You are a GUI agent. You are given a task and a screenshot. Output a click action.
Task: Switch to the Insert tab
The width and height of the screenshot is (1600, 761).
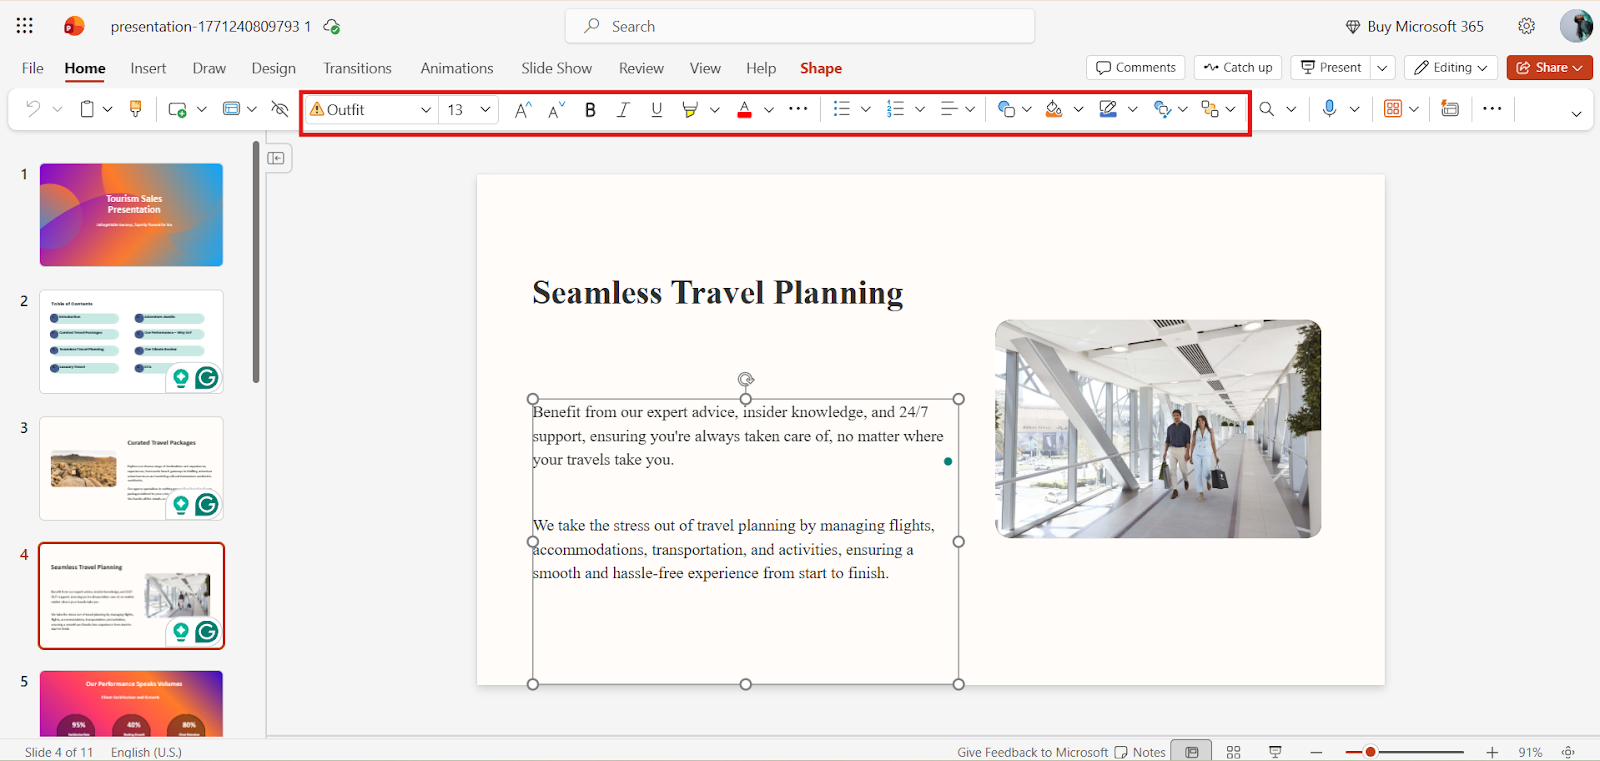point(148,68)
